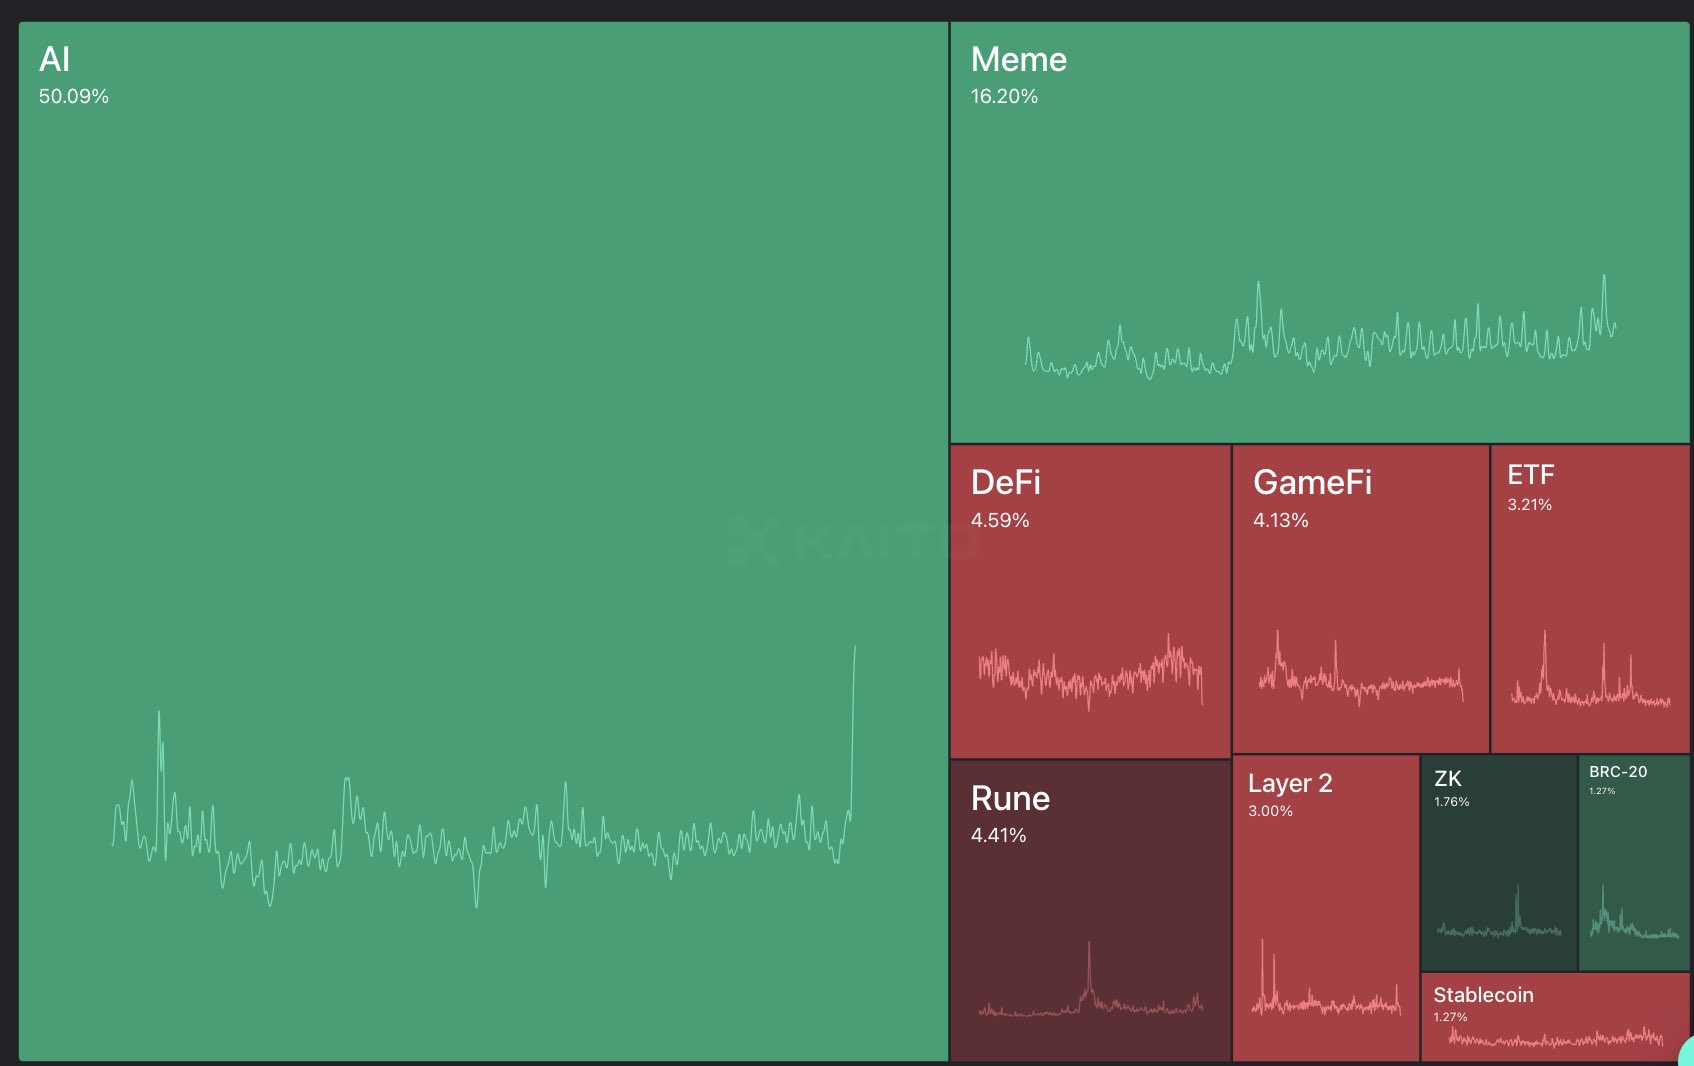
Task: Open the ETF sector tile label
Action: coord(1530,475)
